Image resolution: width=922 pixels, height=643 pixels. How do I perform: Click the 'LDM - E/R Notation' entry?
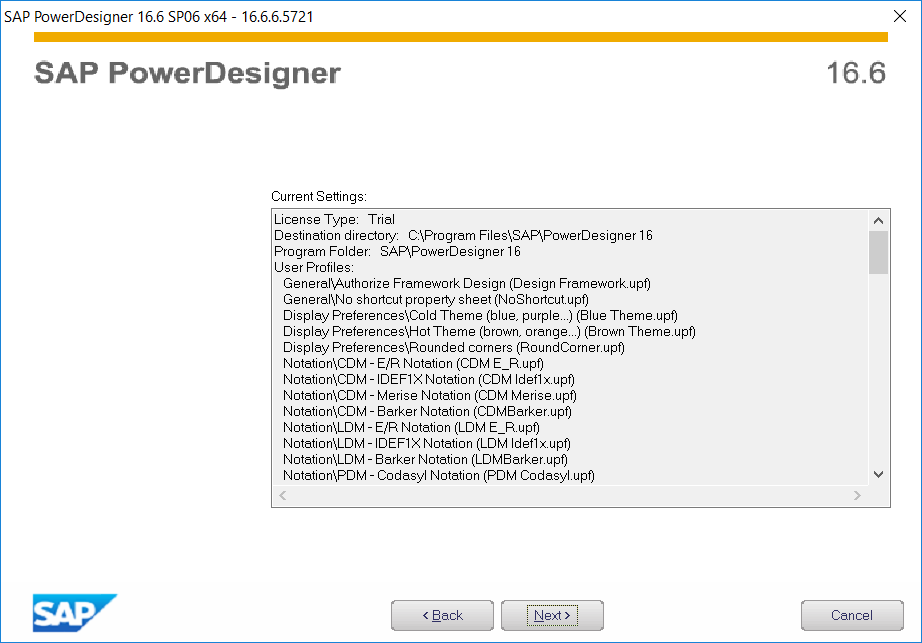[411, 427]
